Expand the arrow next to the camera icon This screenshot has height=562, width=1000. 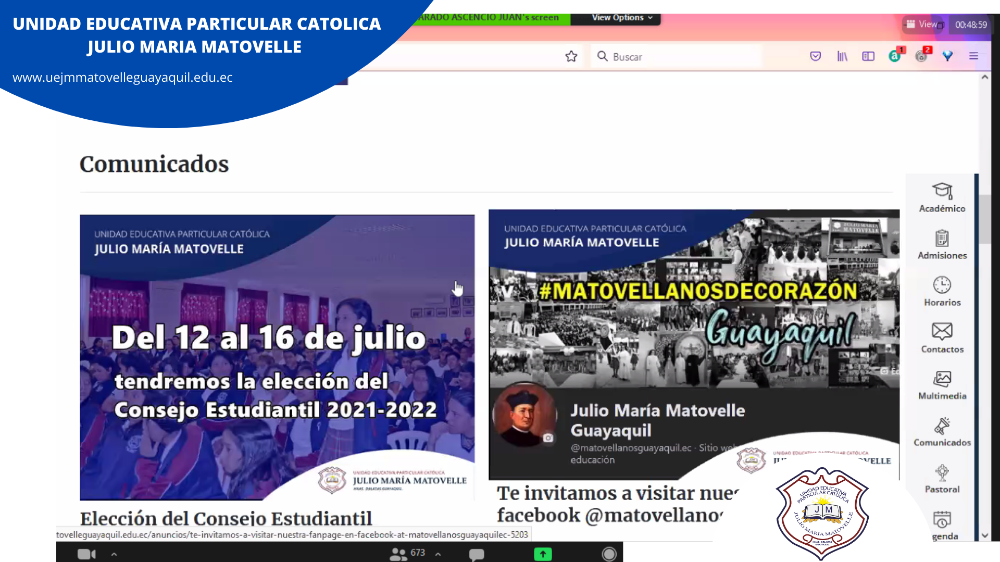114,554
